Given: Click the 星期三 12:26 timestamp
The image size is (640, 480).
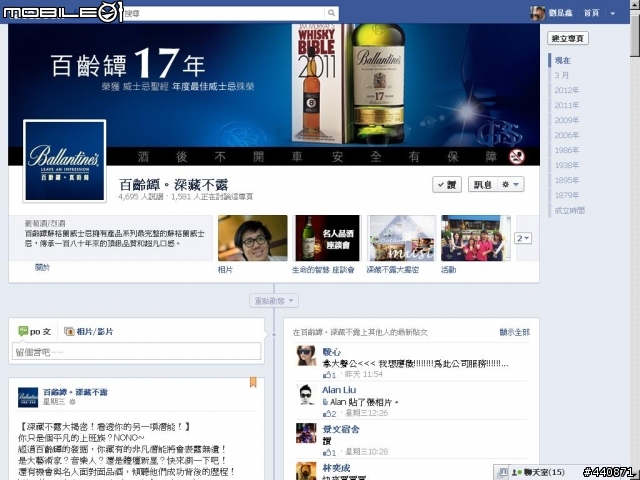Looking at the screenshot, I should [367, 413].
